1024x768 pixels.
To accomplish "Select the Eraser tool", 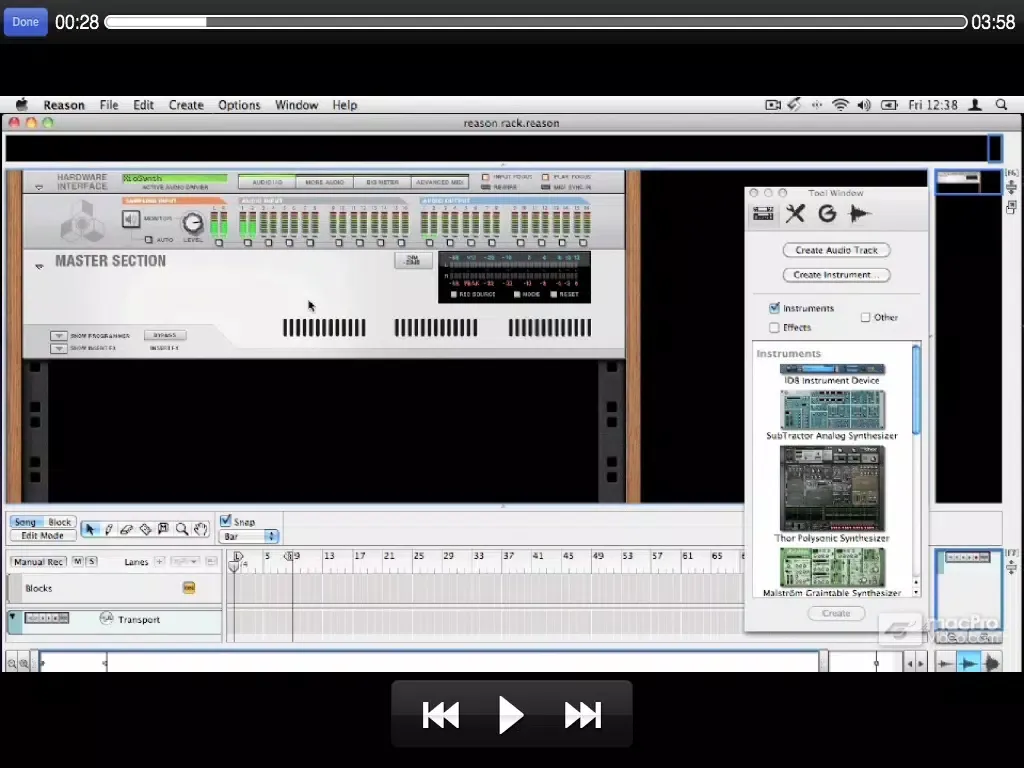I will tap(127, 529).
